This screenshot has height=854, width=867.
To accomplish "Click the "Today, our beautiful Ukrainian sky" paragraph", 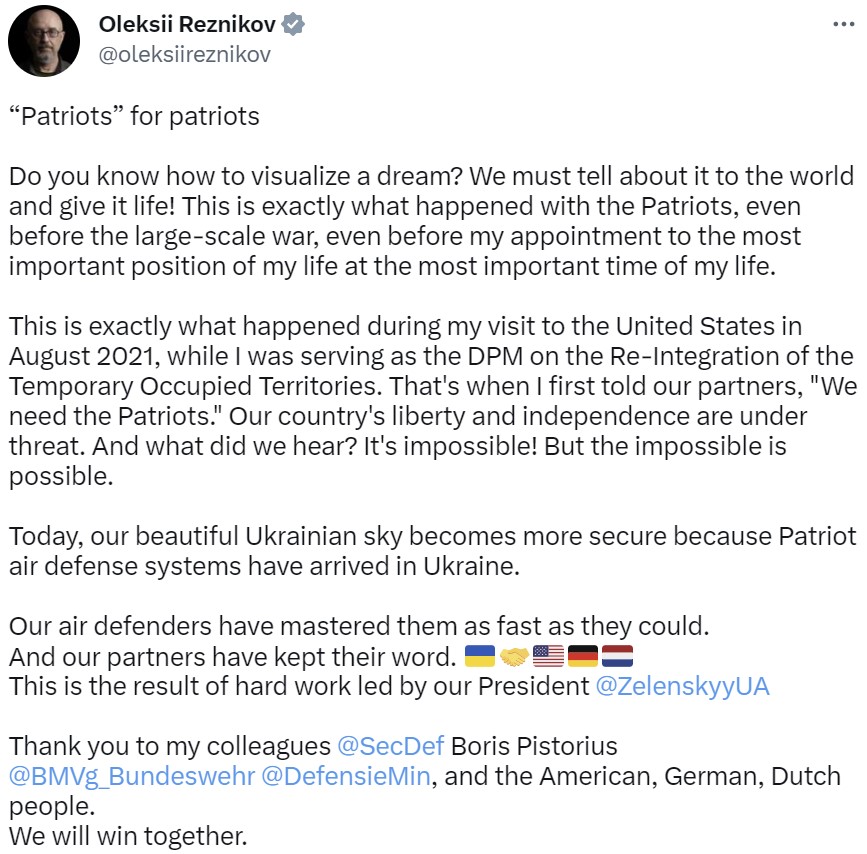I will (x=431, y=551).
